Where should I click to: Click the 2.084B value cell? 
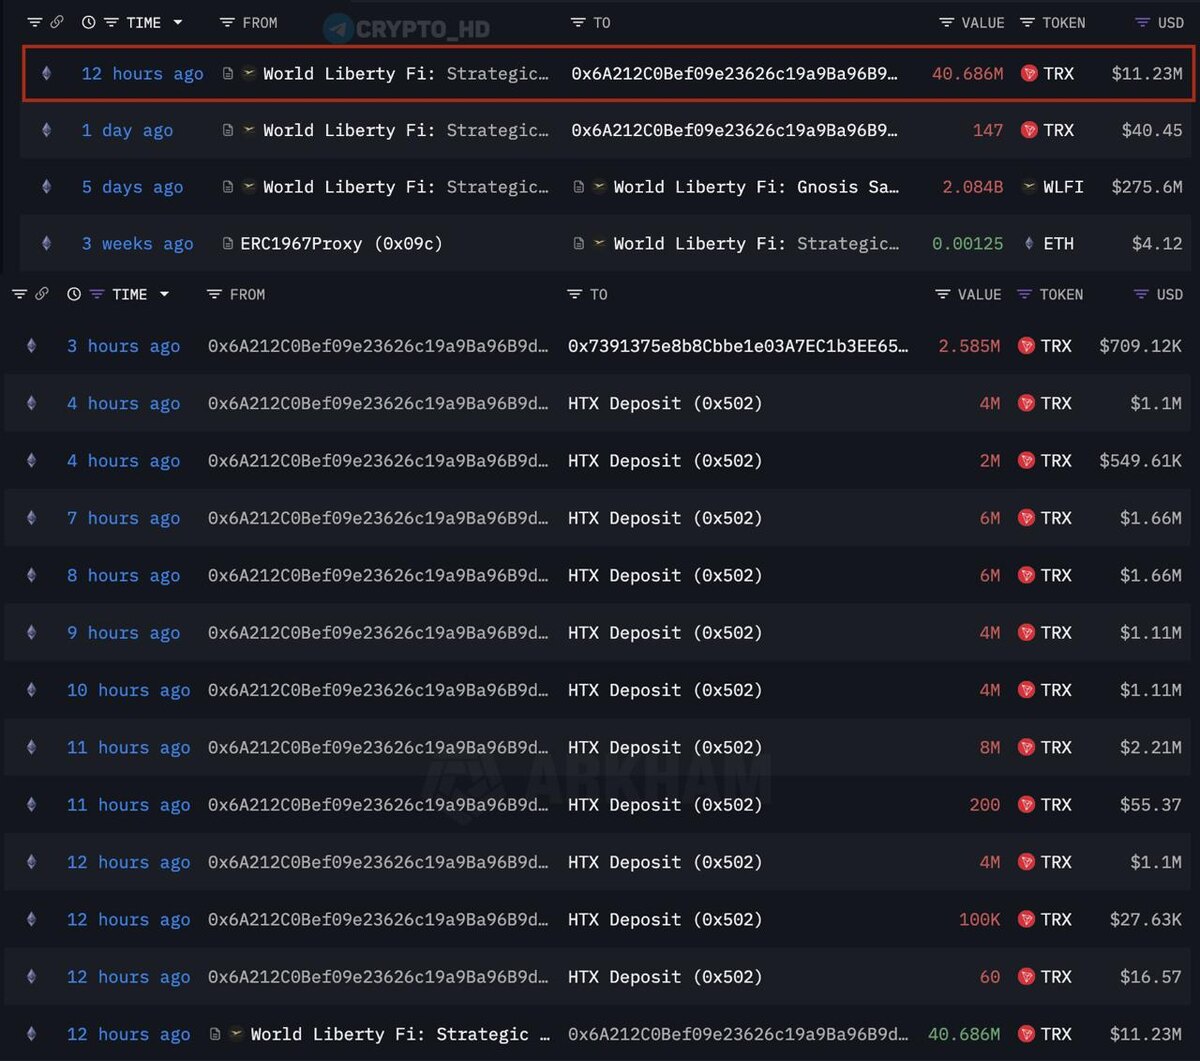tap(972, 187)
